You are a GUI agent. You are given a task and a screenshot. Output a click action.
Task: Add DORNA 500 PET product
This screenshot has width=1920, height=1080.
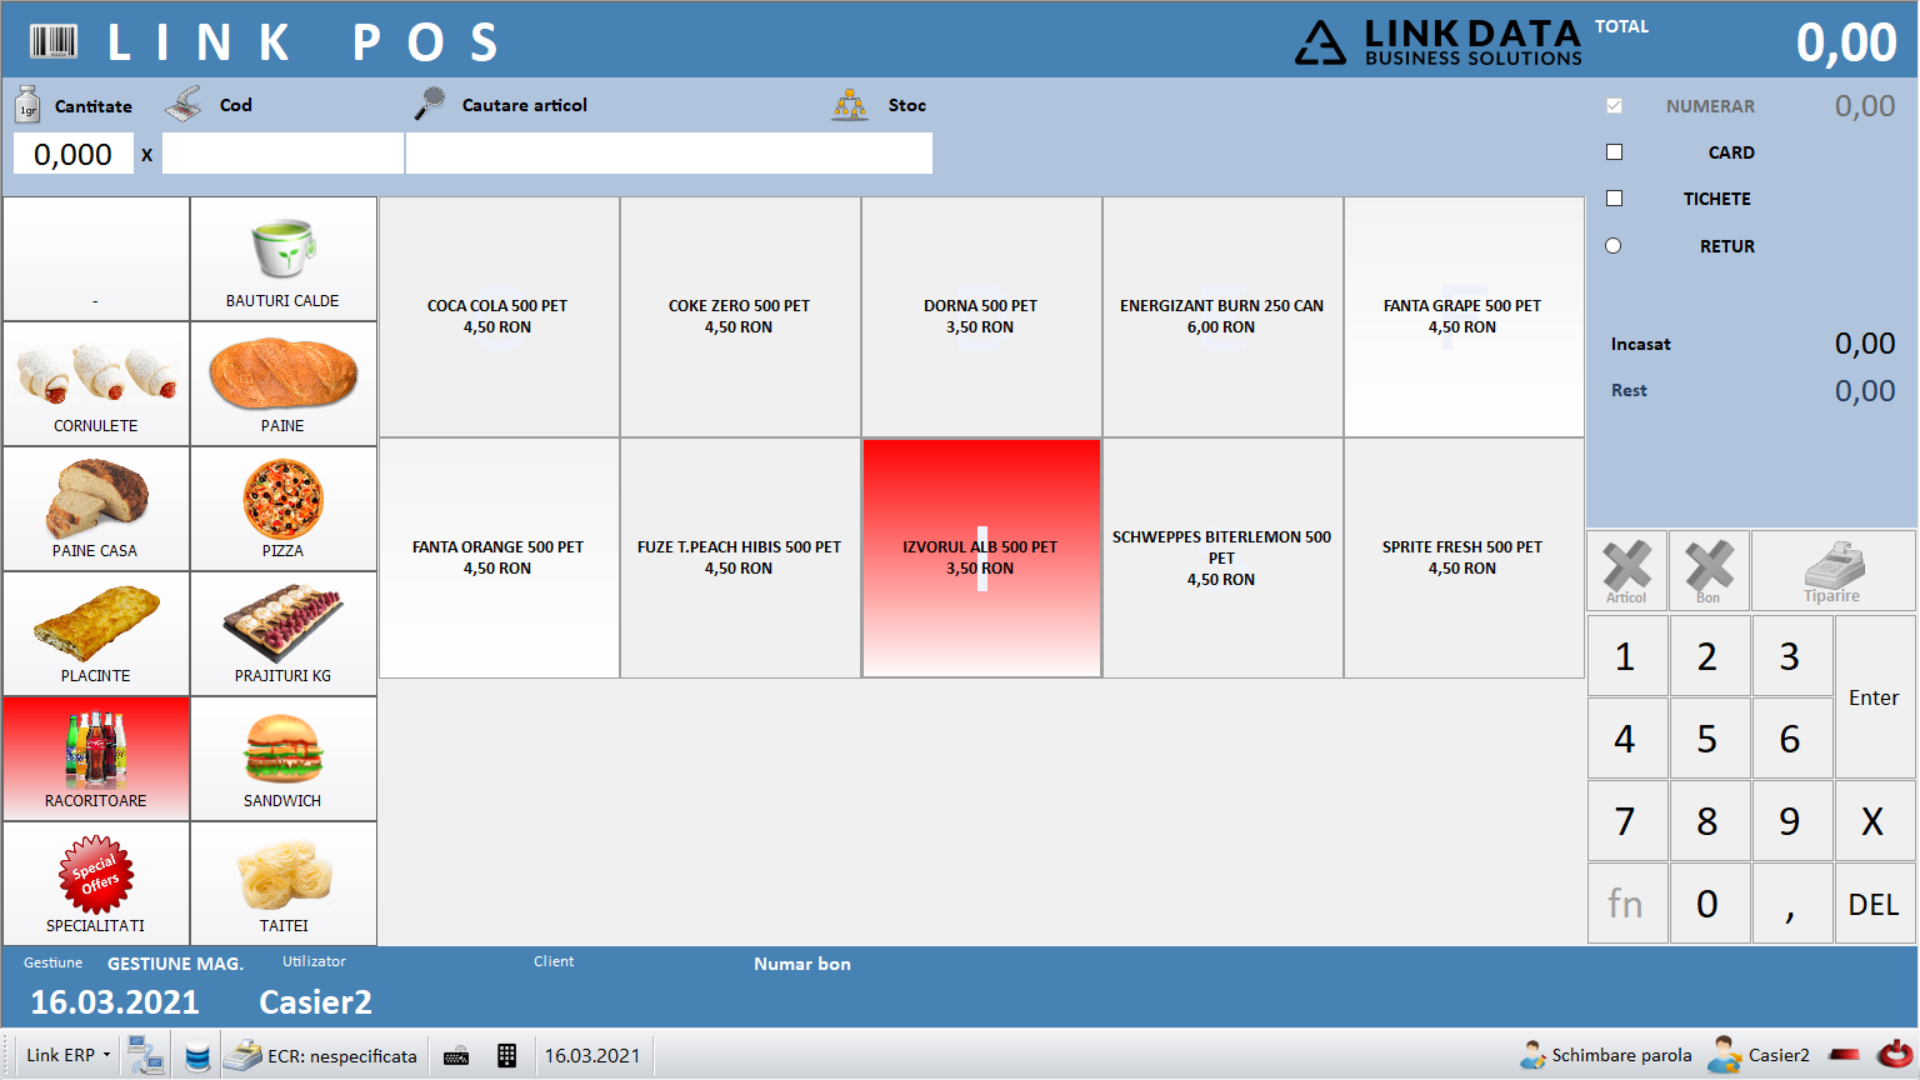pyautogui.click(x=980, y=317)
